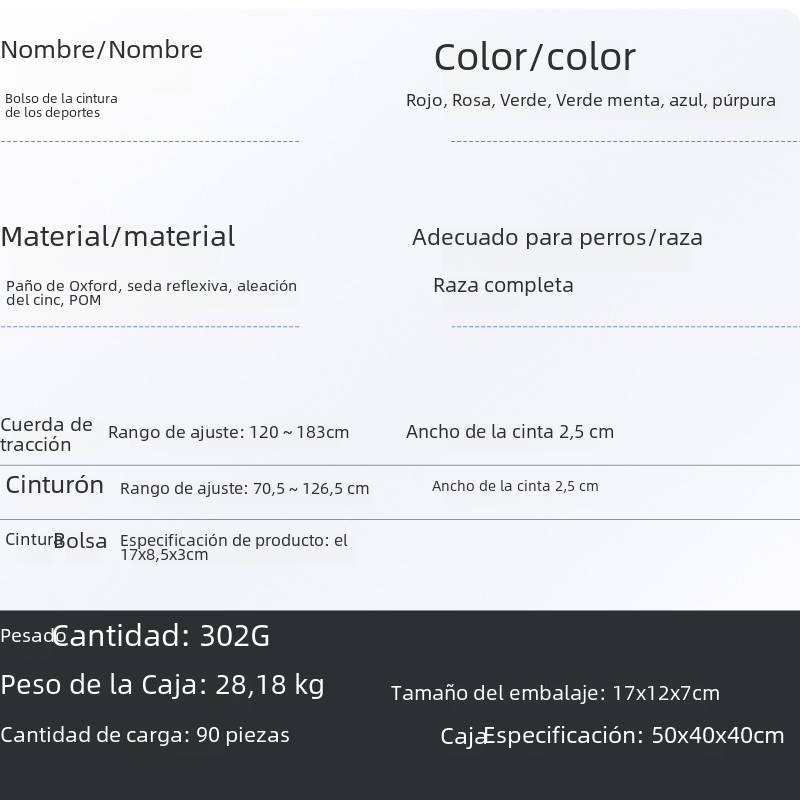
Task: Select the 'Tamaño del embalaje: 17x12x7cm' text
Action: 555,693
